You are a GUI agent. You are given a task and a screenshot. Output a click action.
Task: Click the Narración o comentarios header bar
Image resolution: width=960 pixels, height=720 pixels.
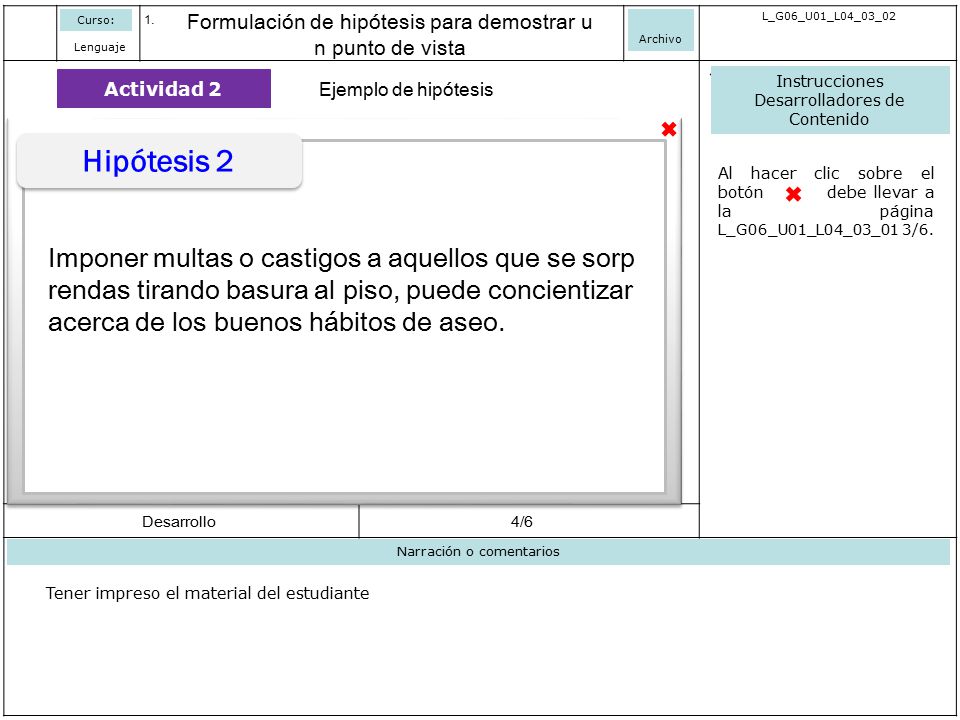pos(478,552)
